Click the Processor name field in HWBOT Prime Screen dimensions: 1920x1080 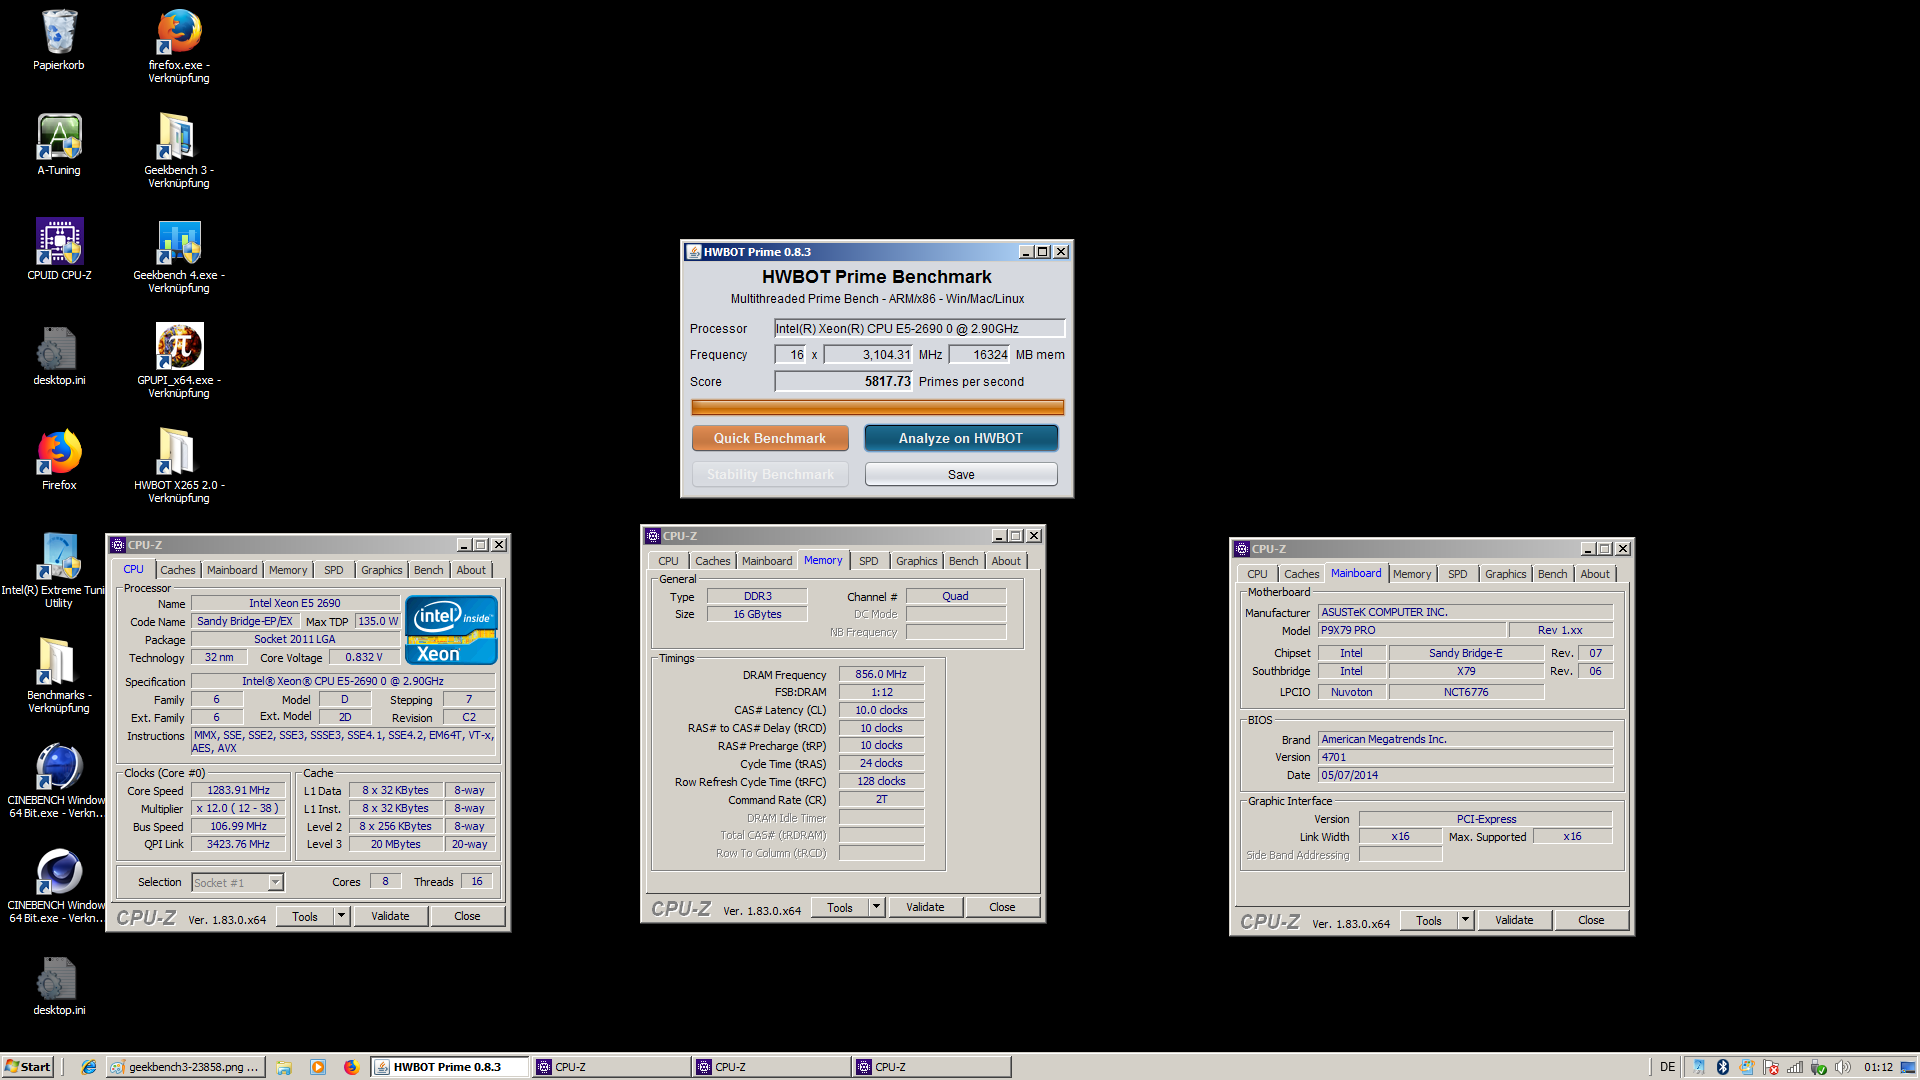[920, 328]
